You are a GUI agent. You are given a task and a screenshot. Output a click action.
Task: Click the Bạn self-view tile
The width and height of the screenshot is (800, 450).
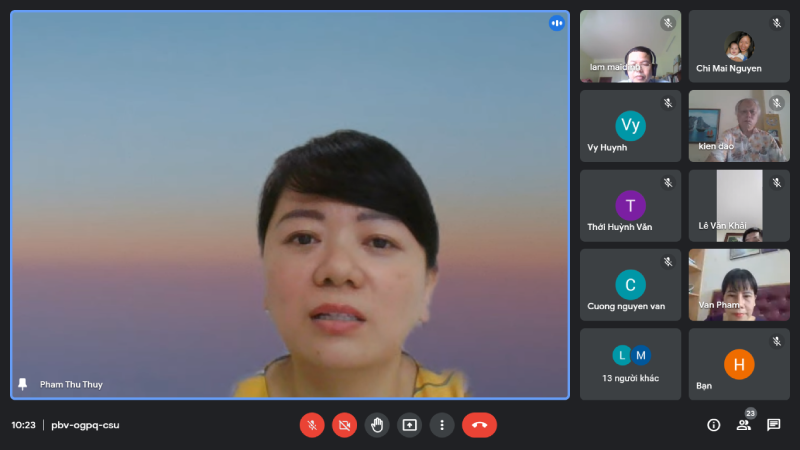(738, 364)
